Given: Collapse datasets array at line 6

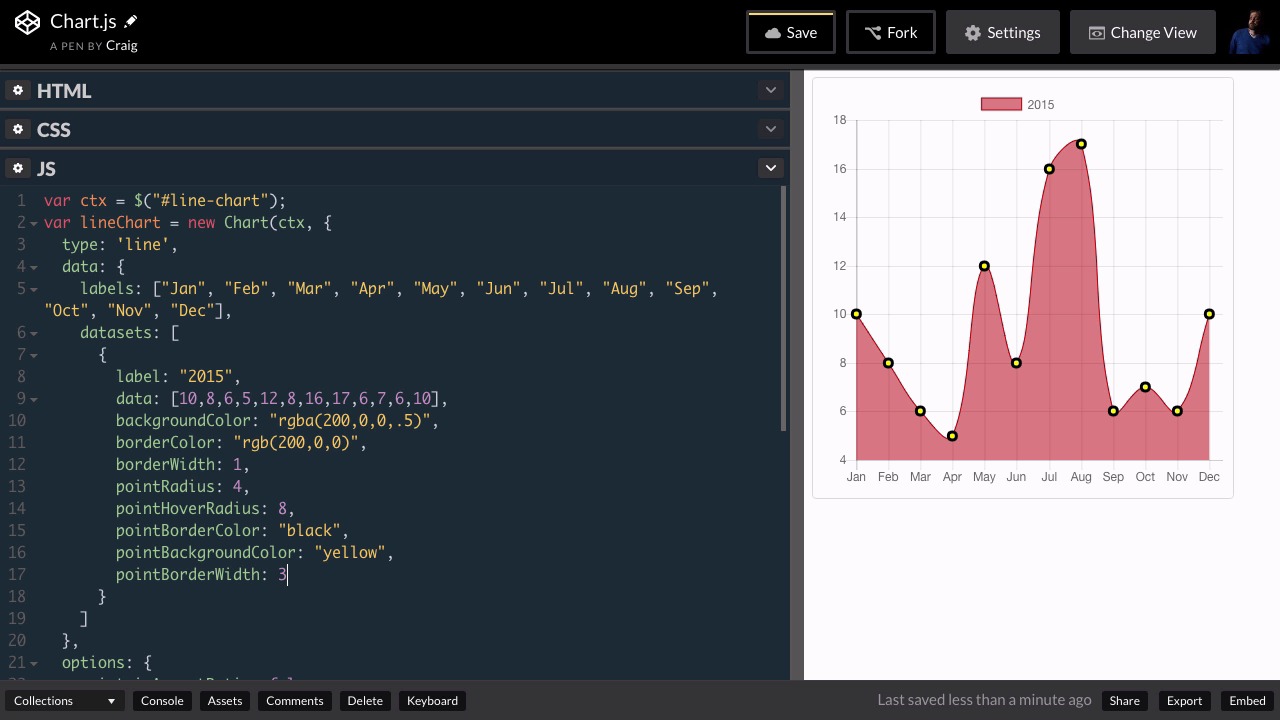Looking at the screenshot, I should tap(34, 333).
